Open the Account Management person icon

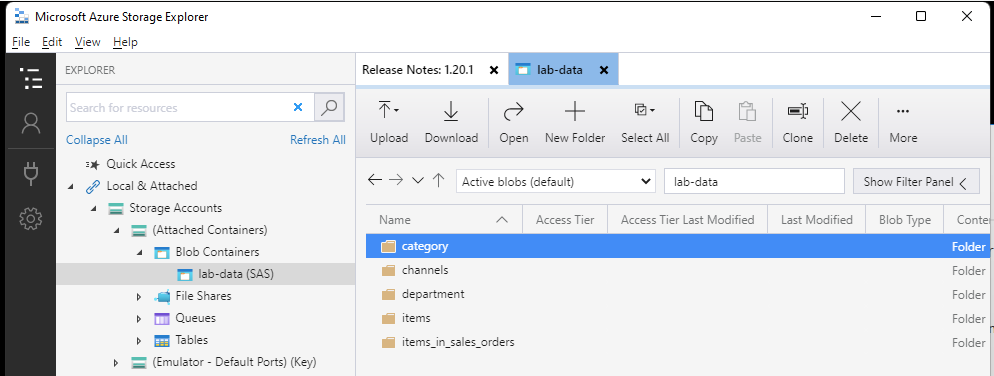[x=31, y=123]
